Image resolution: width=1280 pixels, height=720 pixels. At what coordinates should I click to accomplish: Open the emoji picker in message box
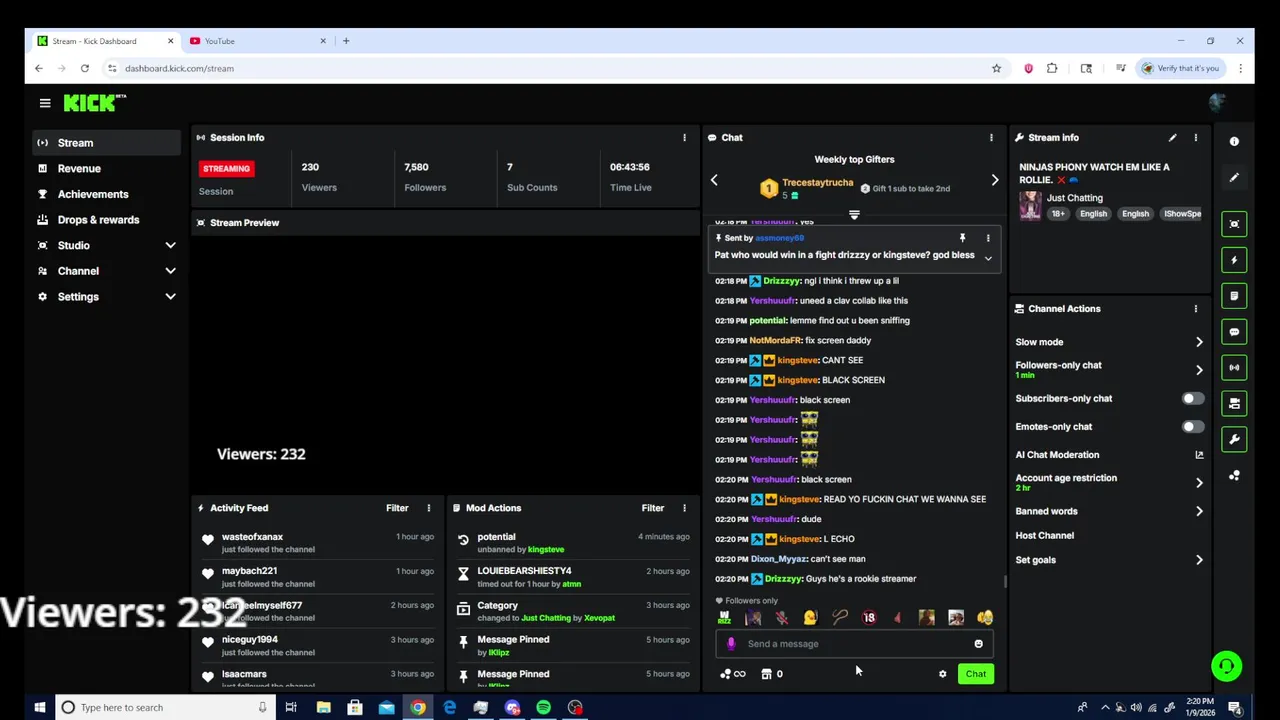point(978,644)
